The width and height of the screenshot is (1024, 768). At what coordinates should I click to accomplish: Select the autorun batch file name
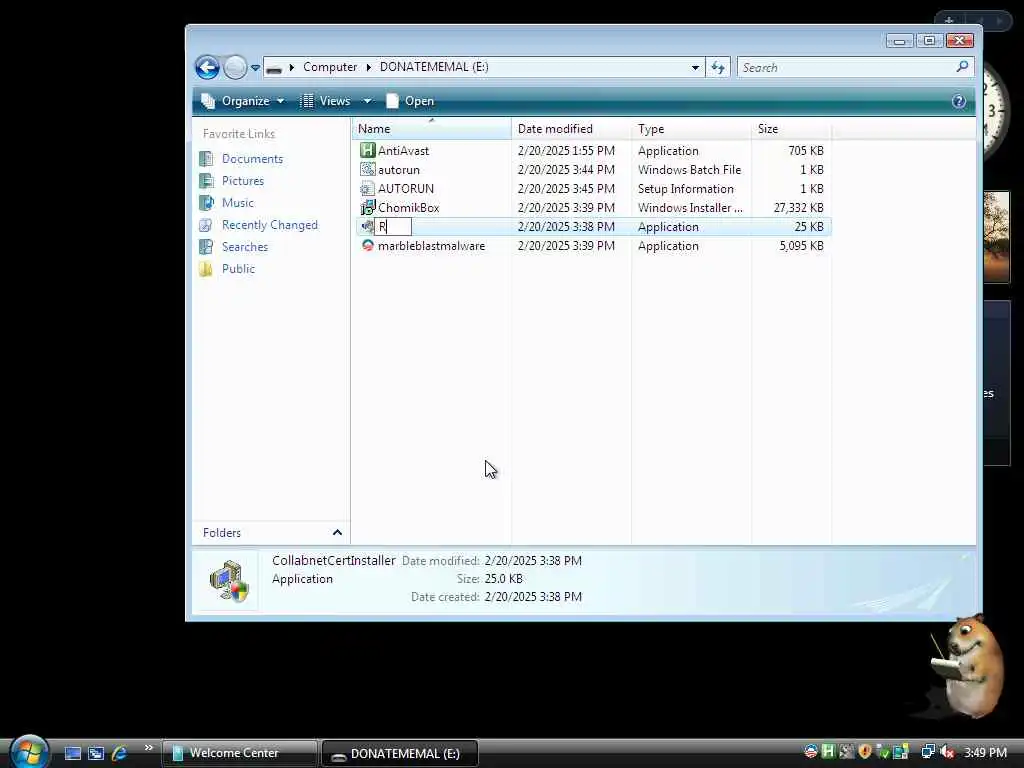398,170
